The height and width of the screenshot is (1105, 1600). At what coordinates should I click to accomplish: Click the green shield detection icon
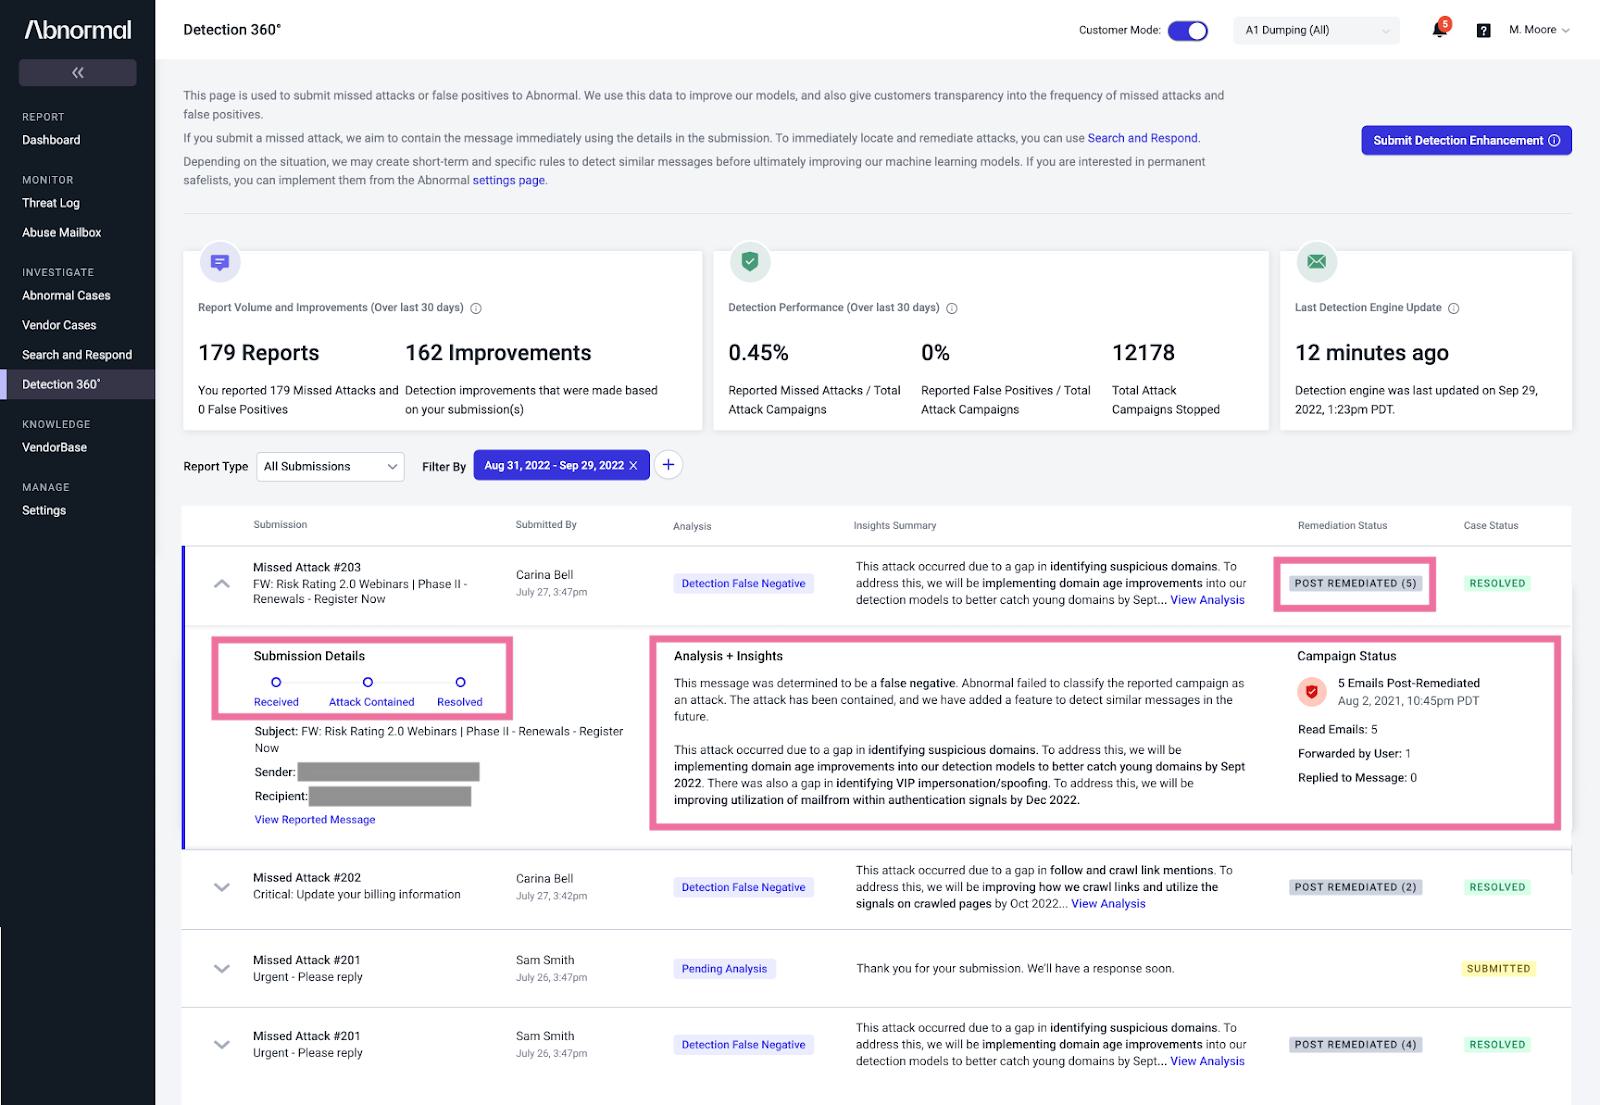tap(750, 262)
